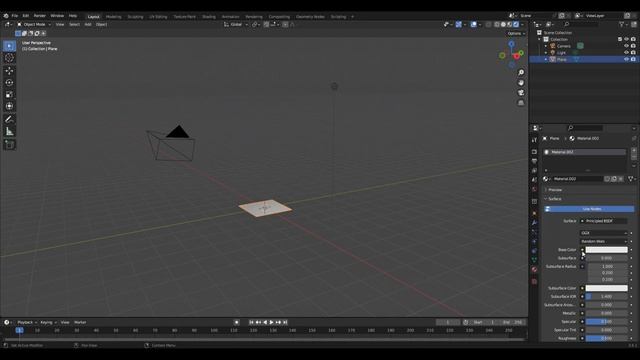Screen dimensions: 640x360
Task: Hide the Plane object in outliner
Action: [x=626, y=59]
